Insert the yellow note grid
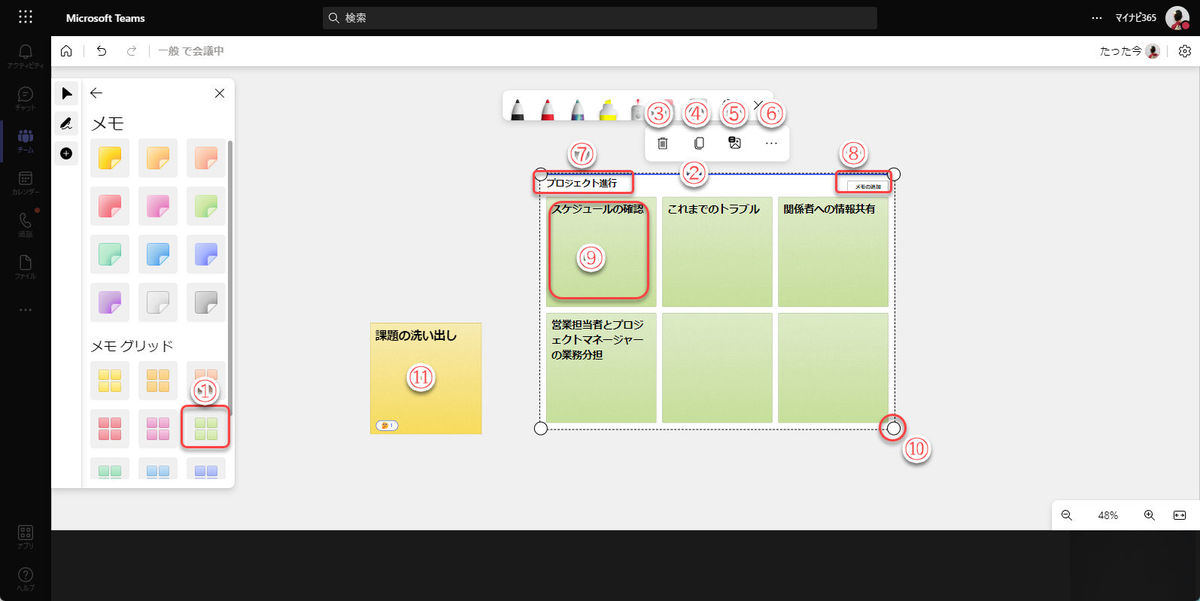This screenshot has height=601, width=1200. (109, 380)
